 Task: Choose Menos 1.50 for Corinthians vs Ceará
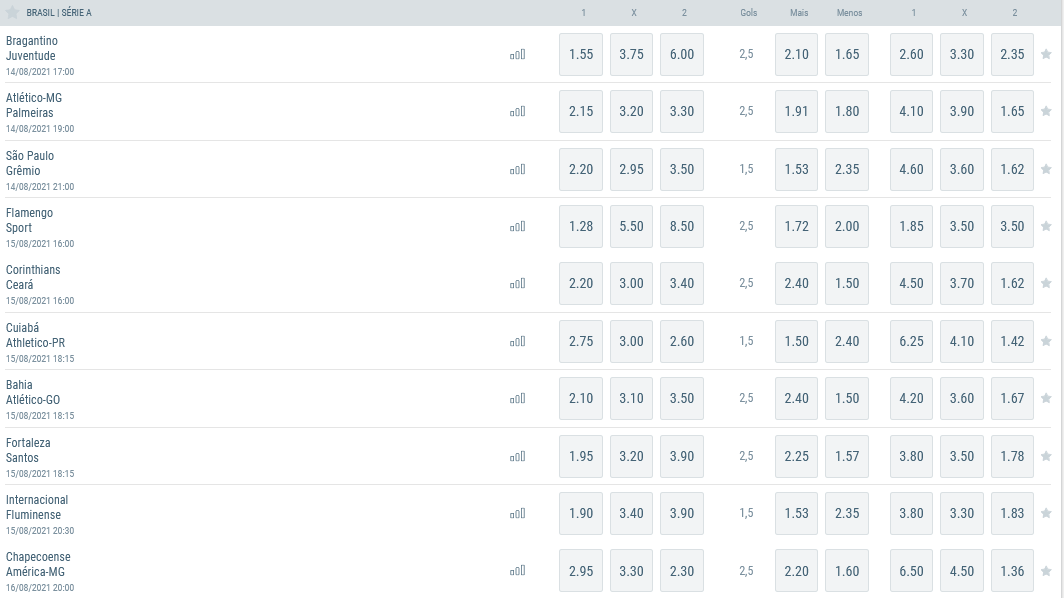[x=847, y=284]
